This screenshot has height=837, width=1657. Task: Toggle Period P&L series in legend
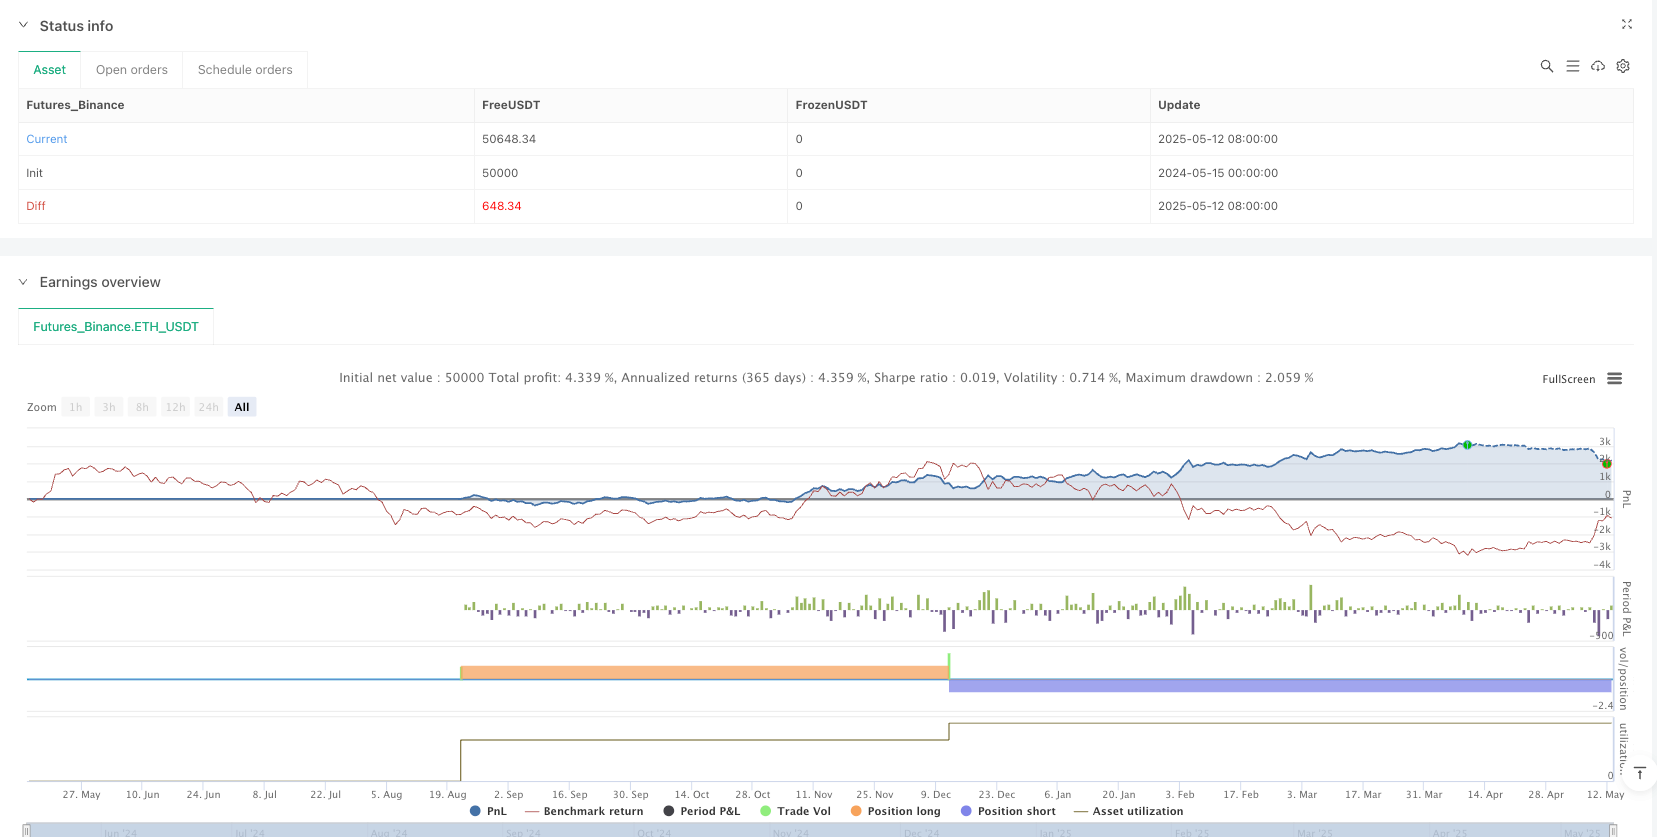[x=702, y=811]
